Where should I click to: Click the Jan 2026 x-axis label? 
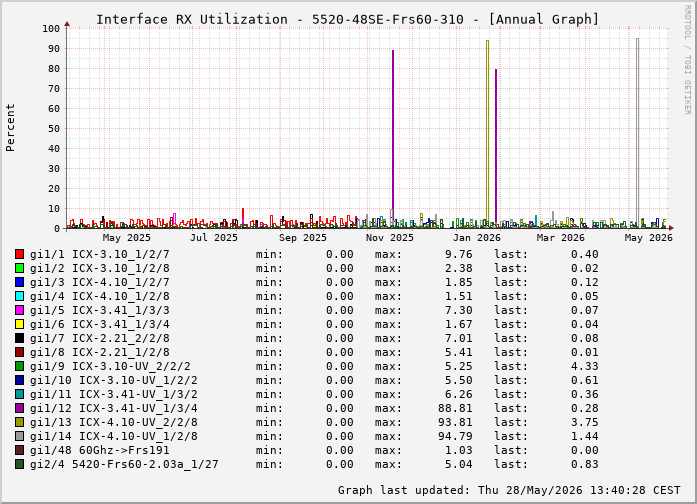477,238
